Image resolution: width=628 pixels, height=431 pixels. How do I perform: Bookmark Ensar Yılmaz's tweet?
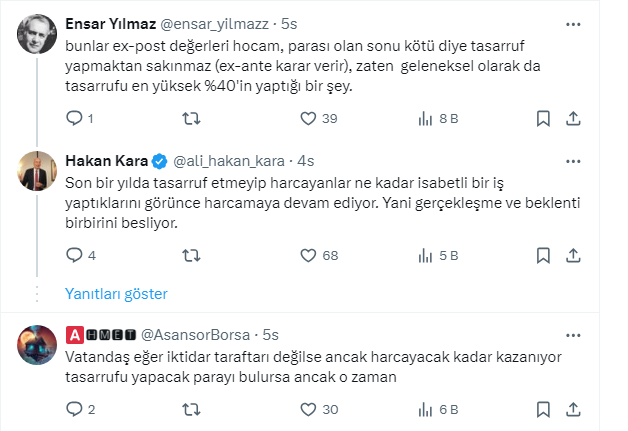coord(542,119)
